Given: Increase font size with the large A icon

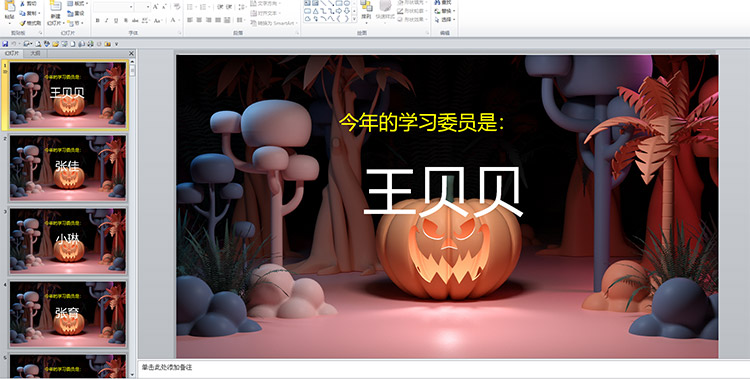Looking at the screenshot, I should point(155,7).
